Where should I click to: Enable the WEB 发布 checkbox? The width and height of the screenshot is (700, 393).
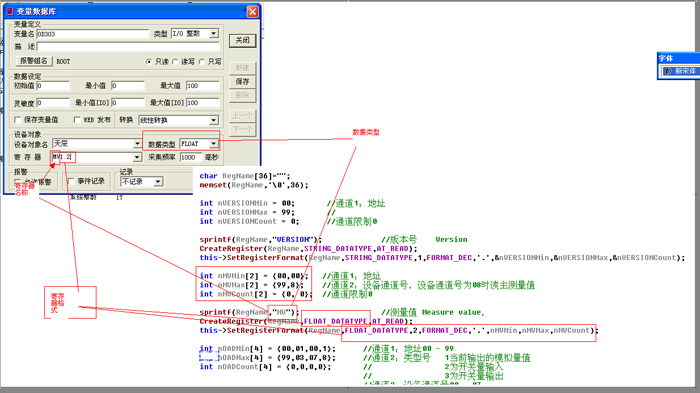click(x=77, y=120)
